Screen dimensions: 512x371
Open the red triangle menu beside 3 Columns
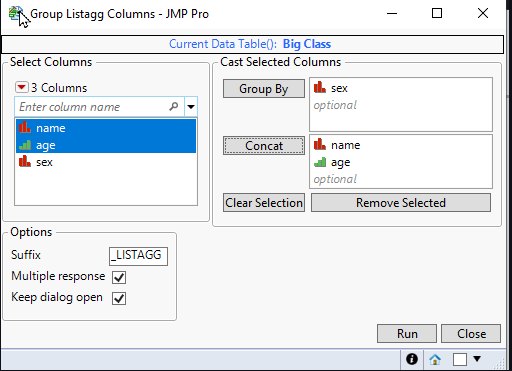(22, 88)
